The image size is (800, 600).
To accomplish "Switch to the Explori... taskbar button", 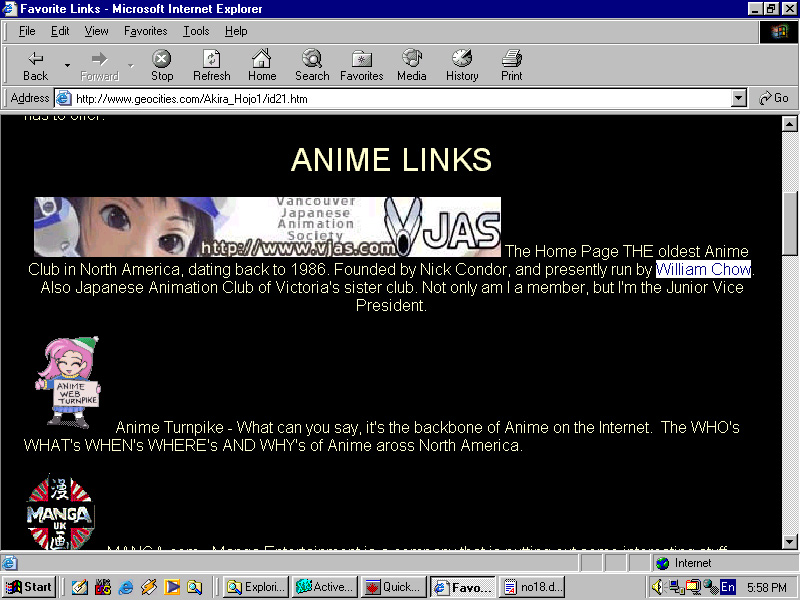I will tap(256, 587).
